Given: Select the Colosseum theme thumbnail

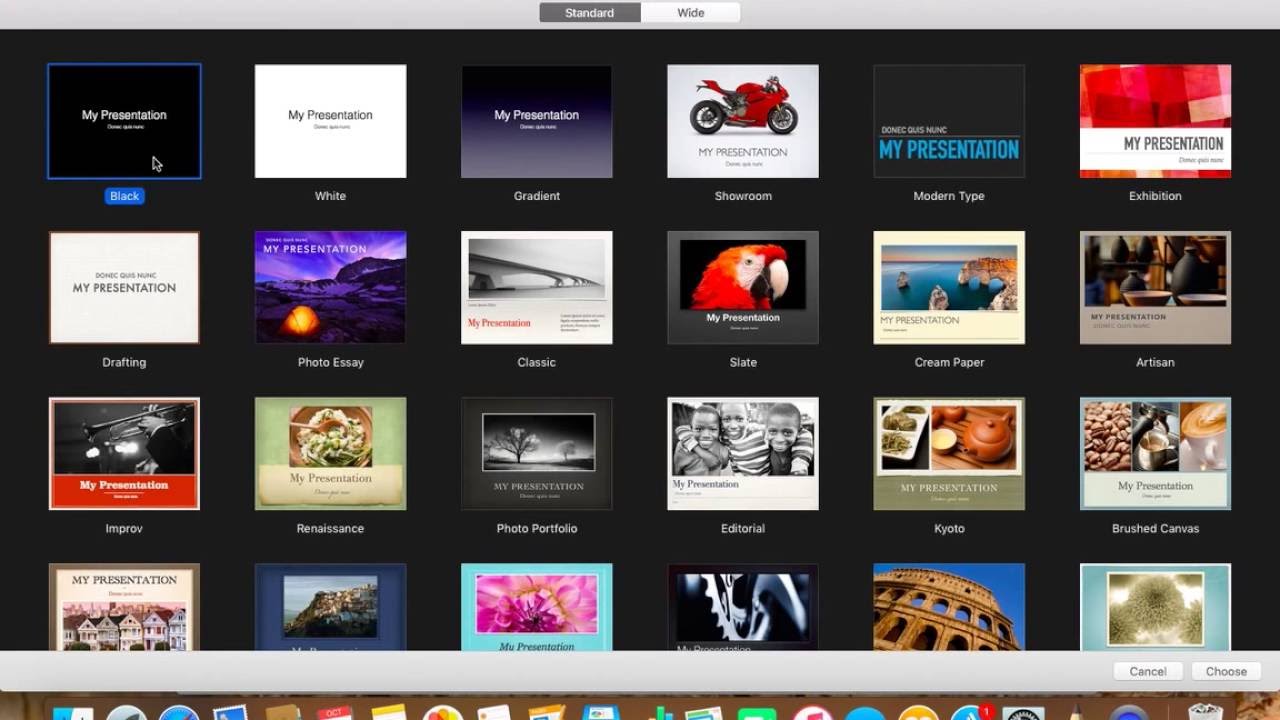Looking at the screenshot, I should [949, 607].
